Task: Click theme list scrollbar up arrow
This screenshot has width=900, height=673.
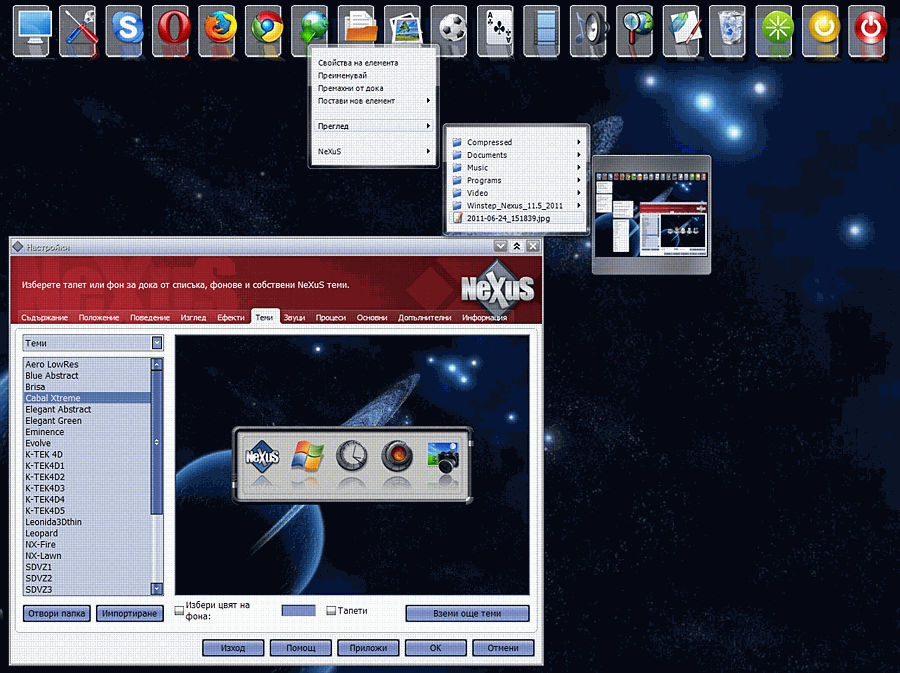Action: point(157,364)
